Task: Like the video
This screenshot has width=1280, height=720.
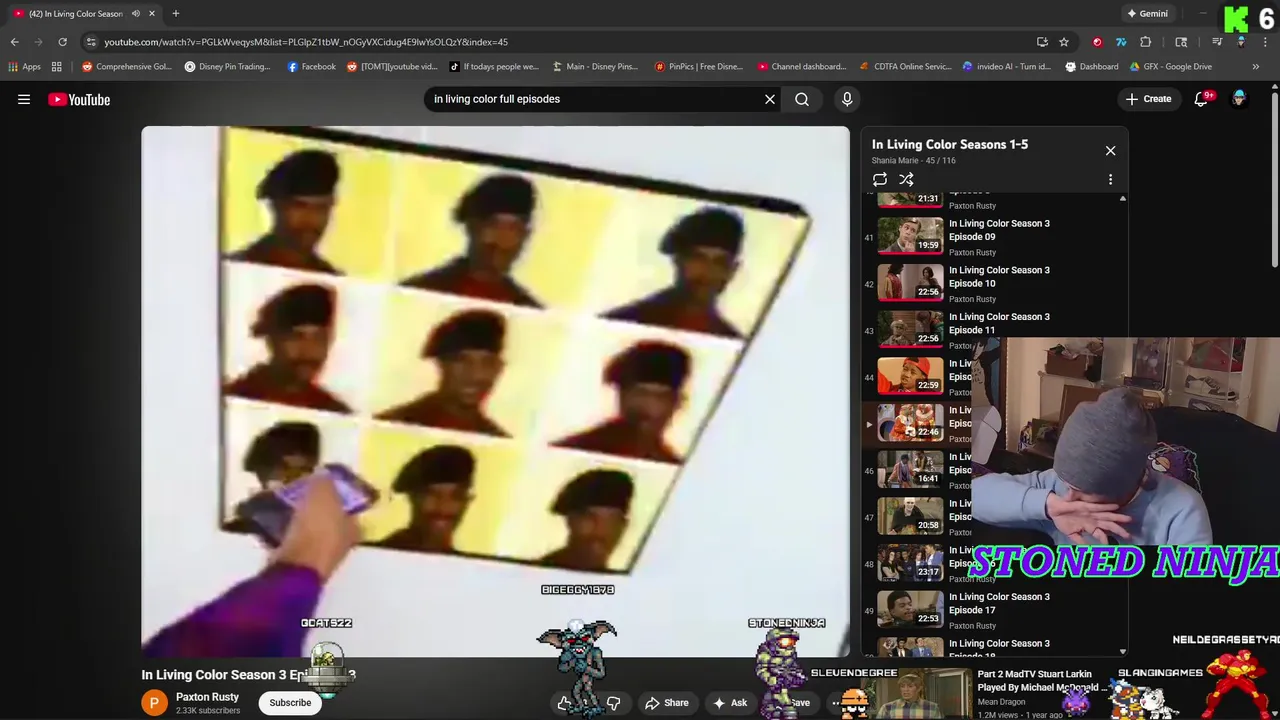Action: pos(566,703)
